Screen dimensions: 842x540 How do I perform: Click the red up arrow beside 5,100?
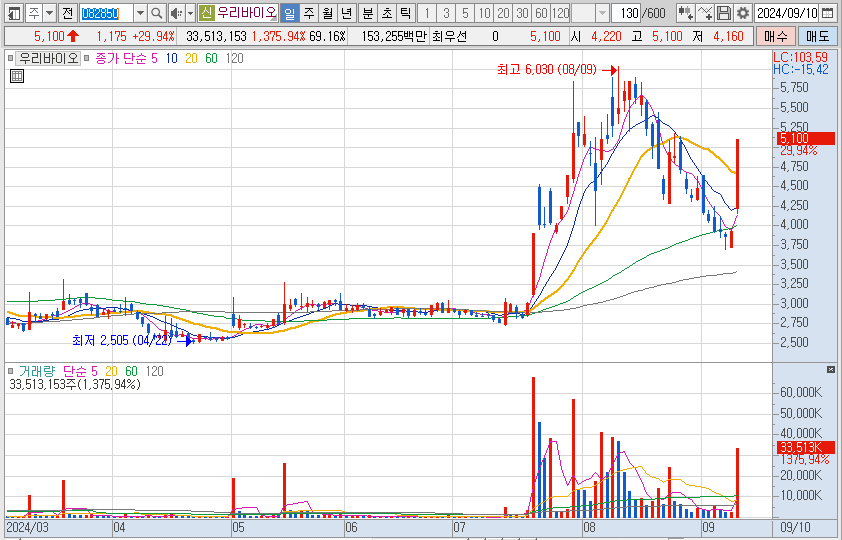tap(73, 37)
